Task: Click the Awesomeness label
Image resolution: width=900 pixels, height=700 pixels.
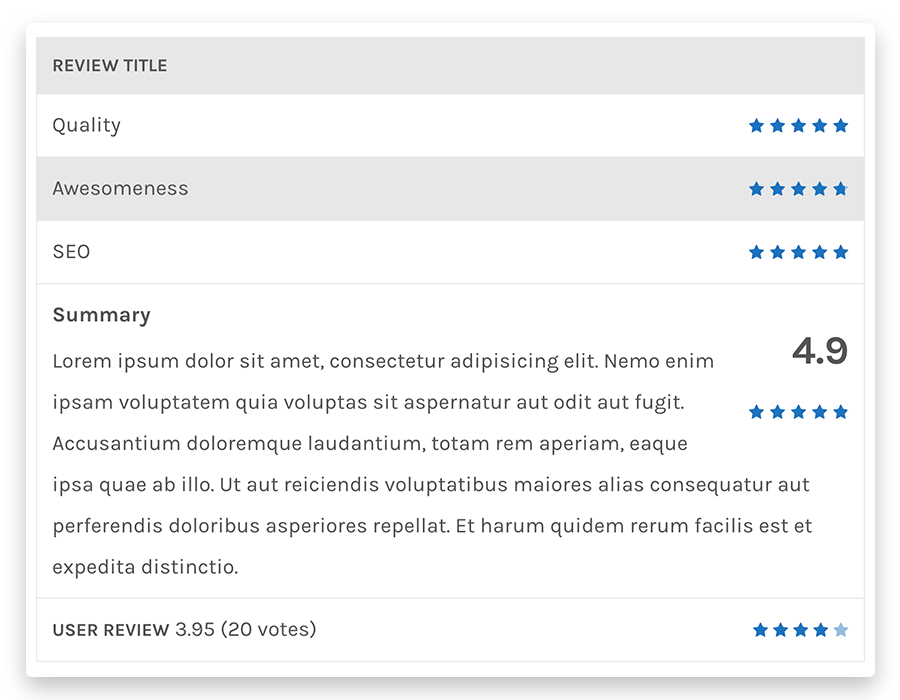Action: point(121,188)
